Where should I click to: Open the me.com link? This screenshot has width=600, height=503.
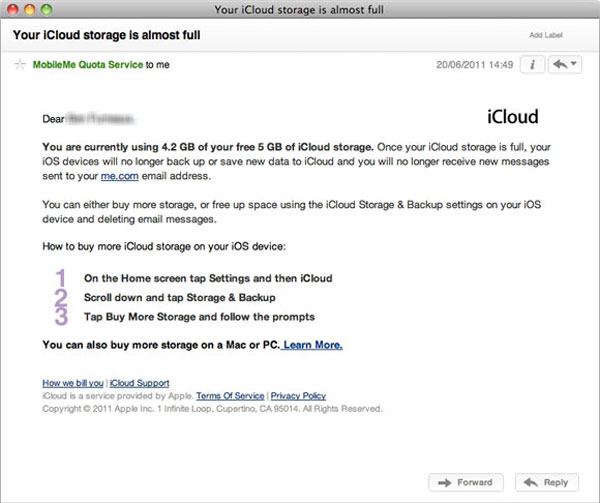click(119, 176)
